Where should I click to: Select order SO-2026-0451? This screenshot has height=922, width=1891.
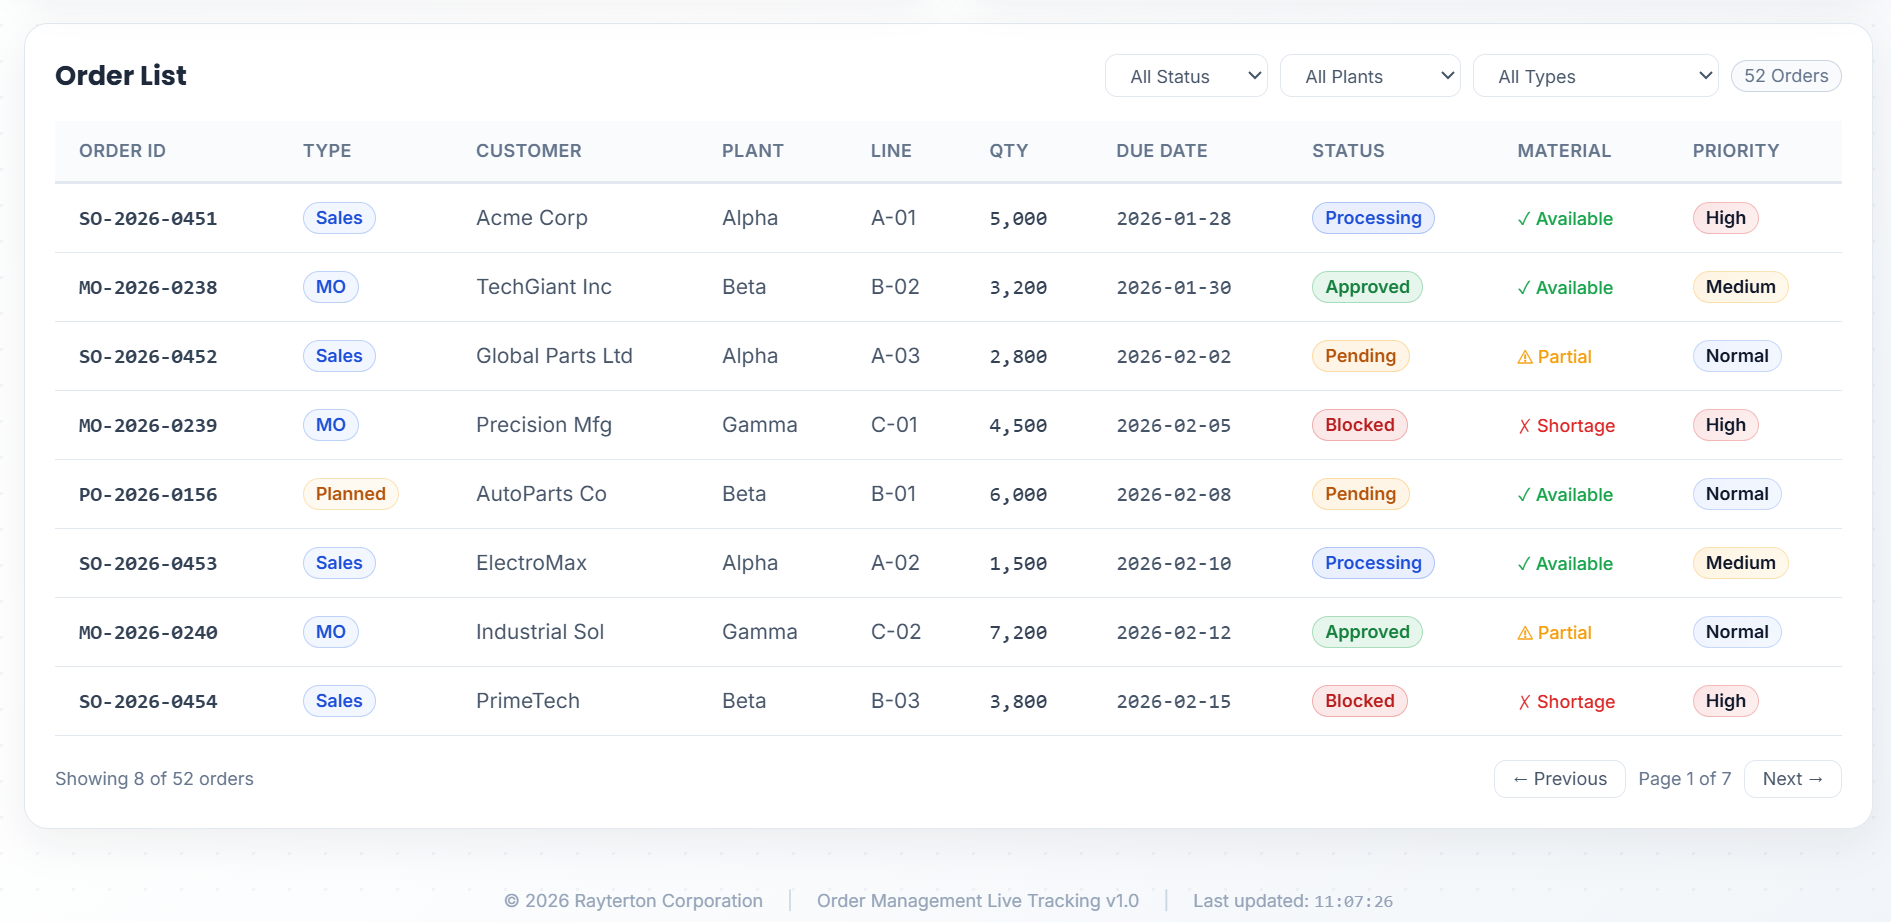[148, 219]
